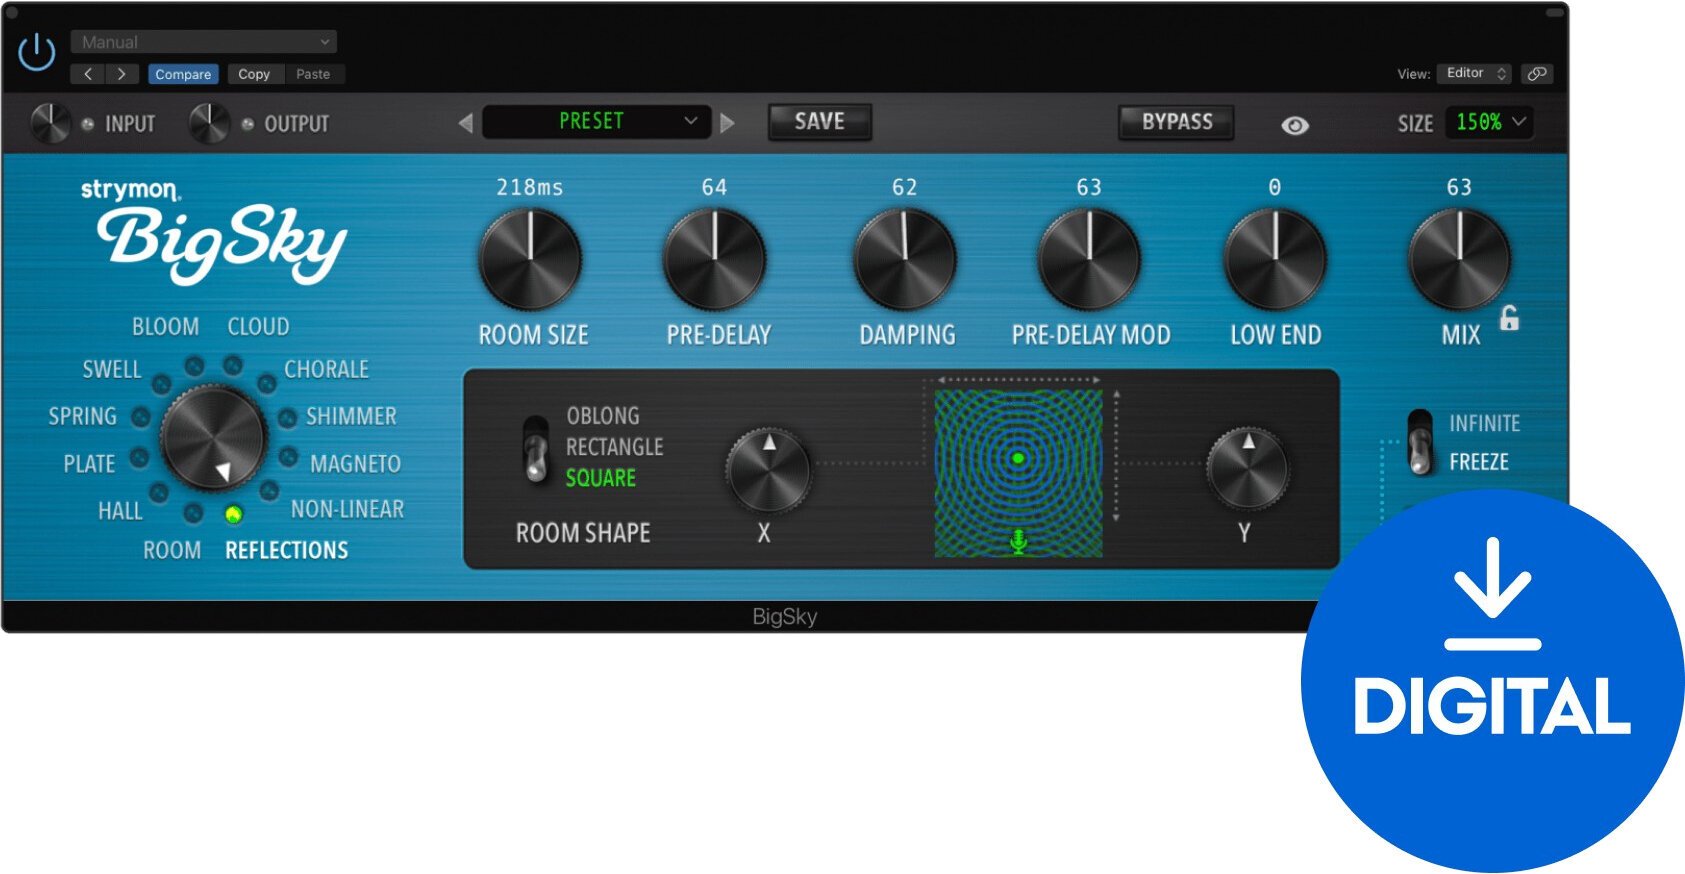Click the 218ms room size value
This screenshot has width=1685, height=874.
(x=529, y=187)
